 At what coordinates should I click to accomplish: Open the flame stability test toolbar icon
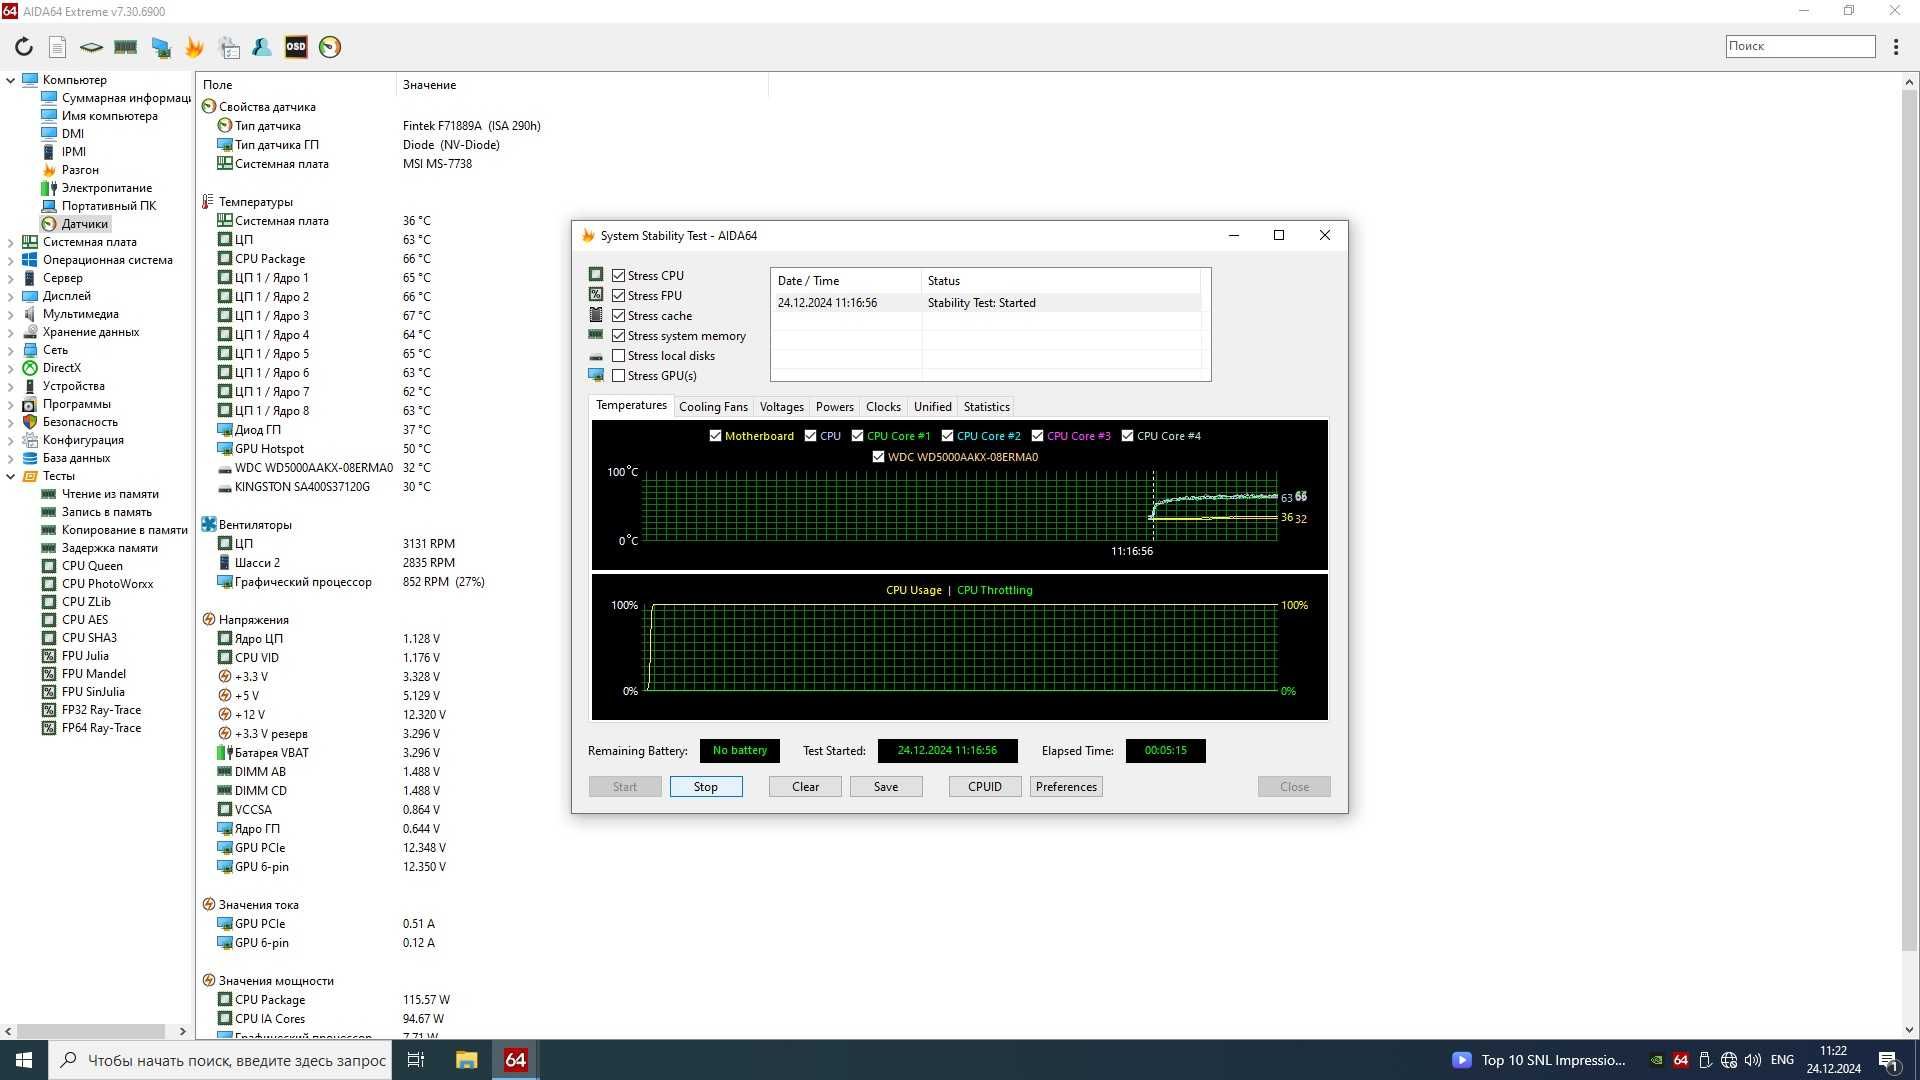(194, 47)
